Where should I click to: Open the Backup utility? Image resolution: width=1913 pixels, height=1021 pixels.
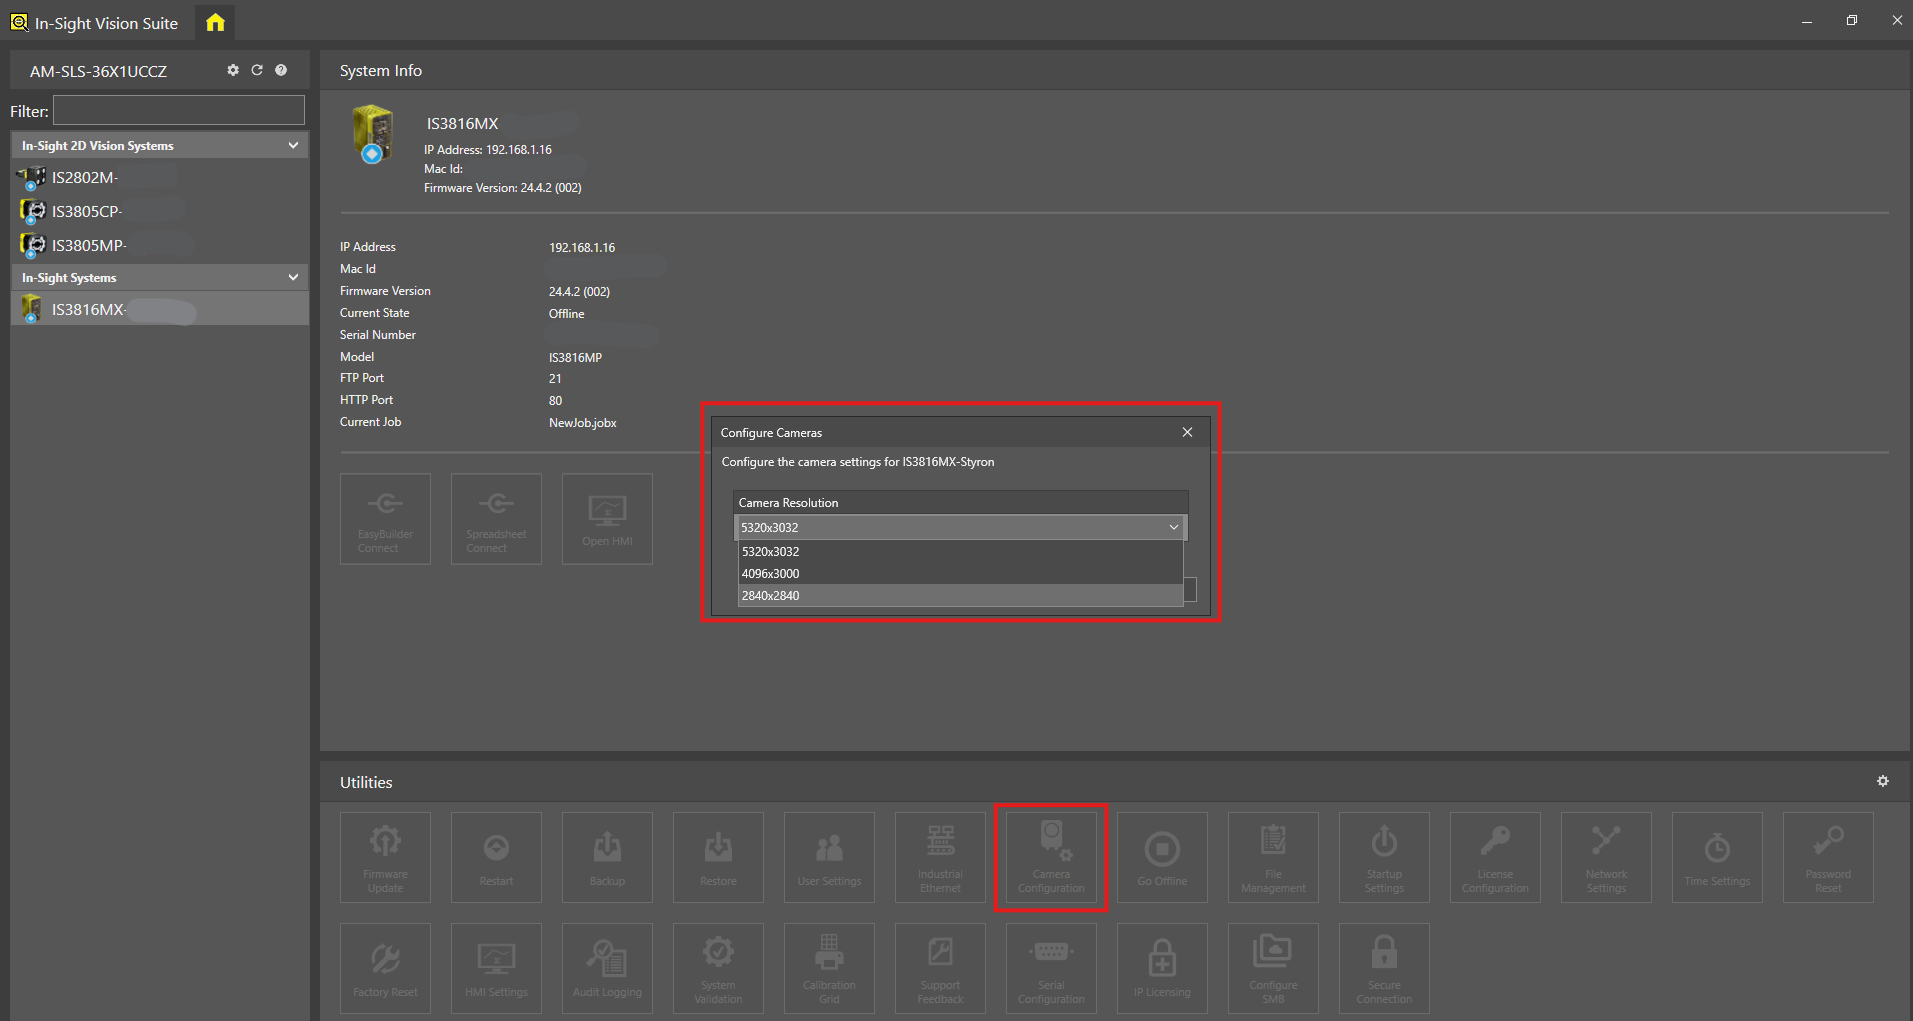607,857
